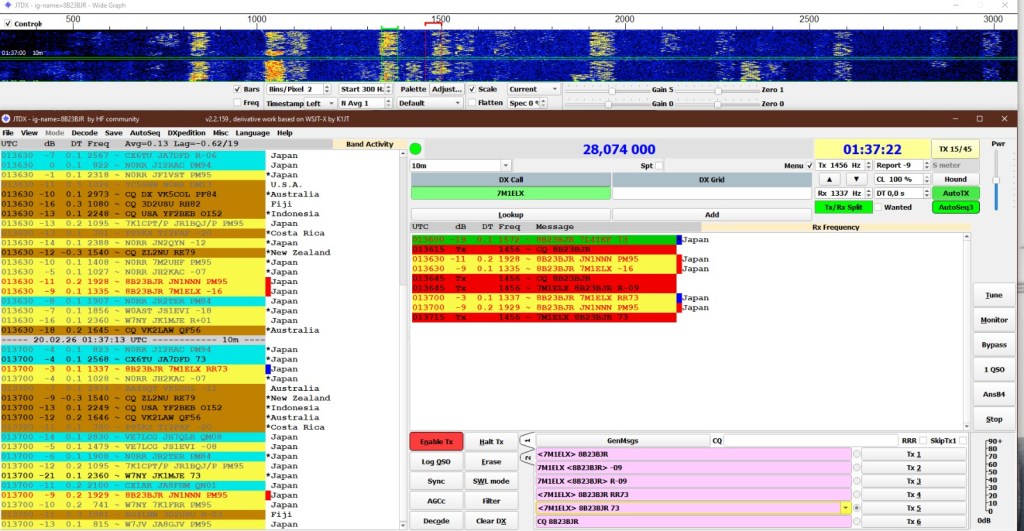1024x531 pixels.
Task: Enable the Flatten checkbox in Wide Graph
Action: pos(472,103)
